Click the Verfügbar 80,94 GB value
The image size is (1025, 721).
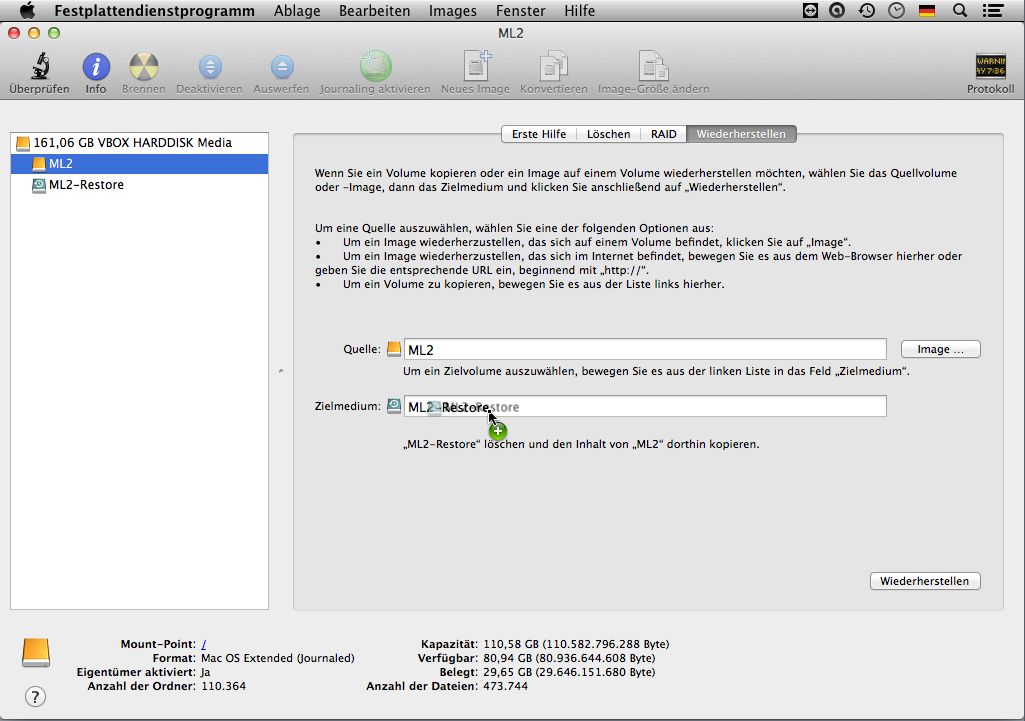[x=569, y=658]
